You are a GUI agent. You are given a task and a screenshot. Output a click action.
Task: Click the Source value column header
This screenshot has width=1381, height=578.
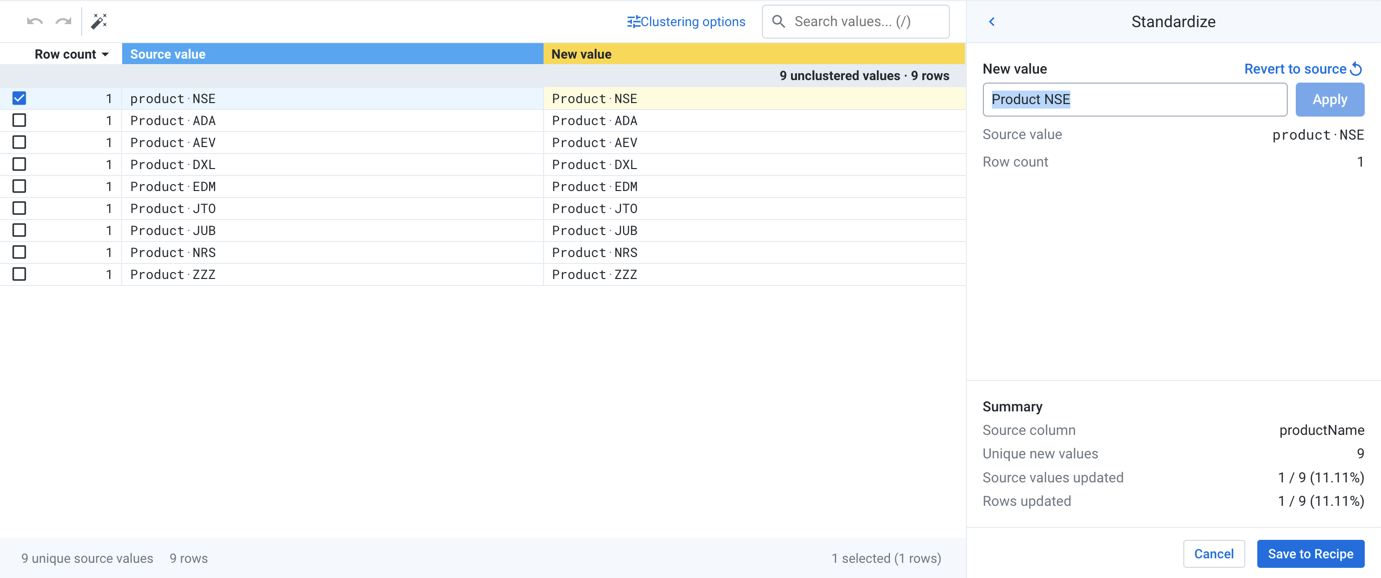click(332, 54)
